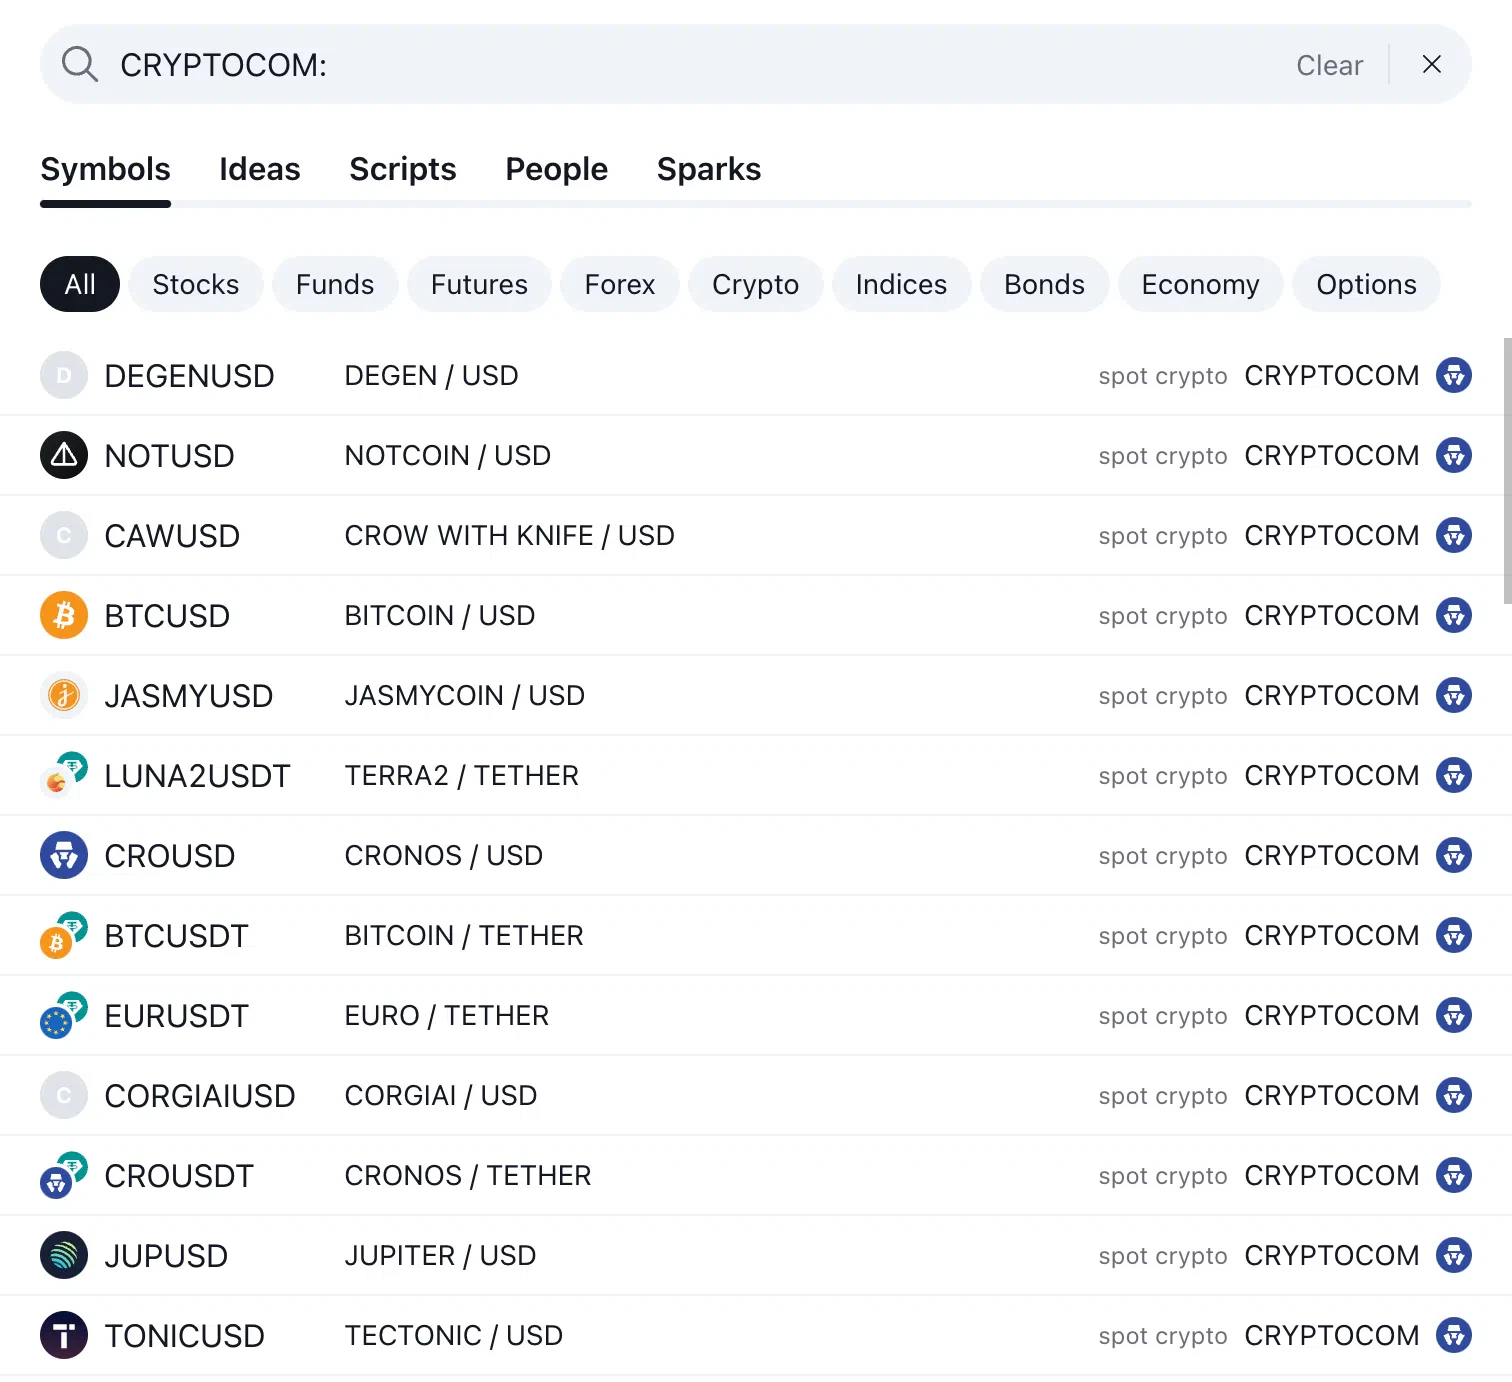The height and width of the screenshot is (1382, 1512).
Task: Filter results by Options
Action: (x=1366, y=284)
